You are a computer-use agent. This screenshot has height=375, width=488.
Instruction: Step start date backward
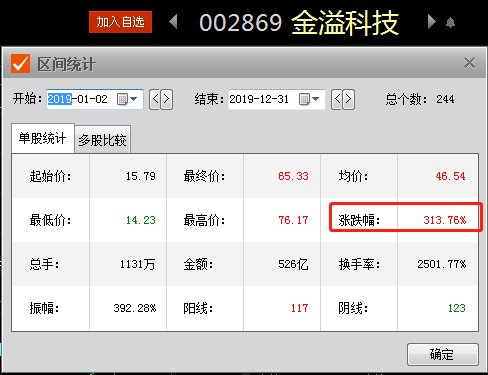tap(155, 99)
